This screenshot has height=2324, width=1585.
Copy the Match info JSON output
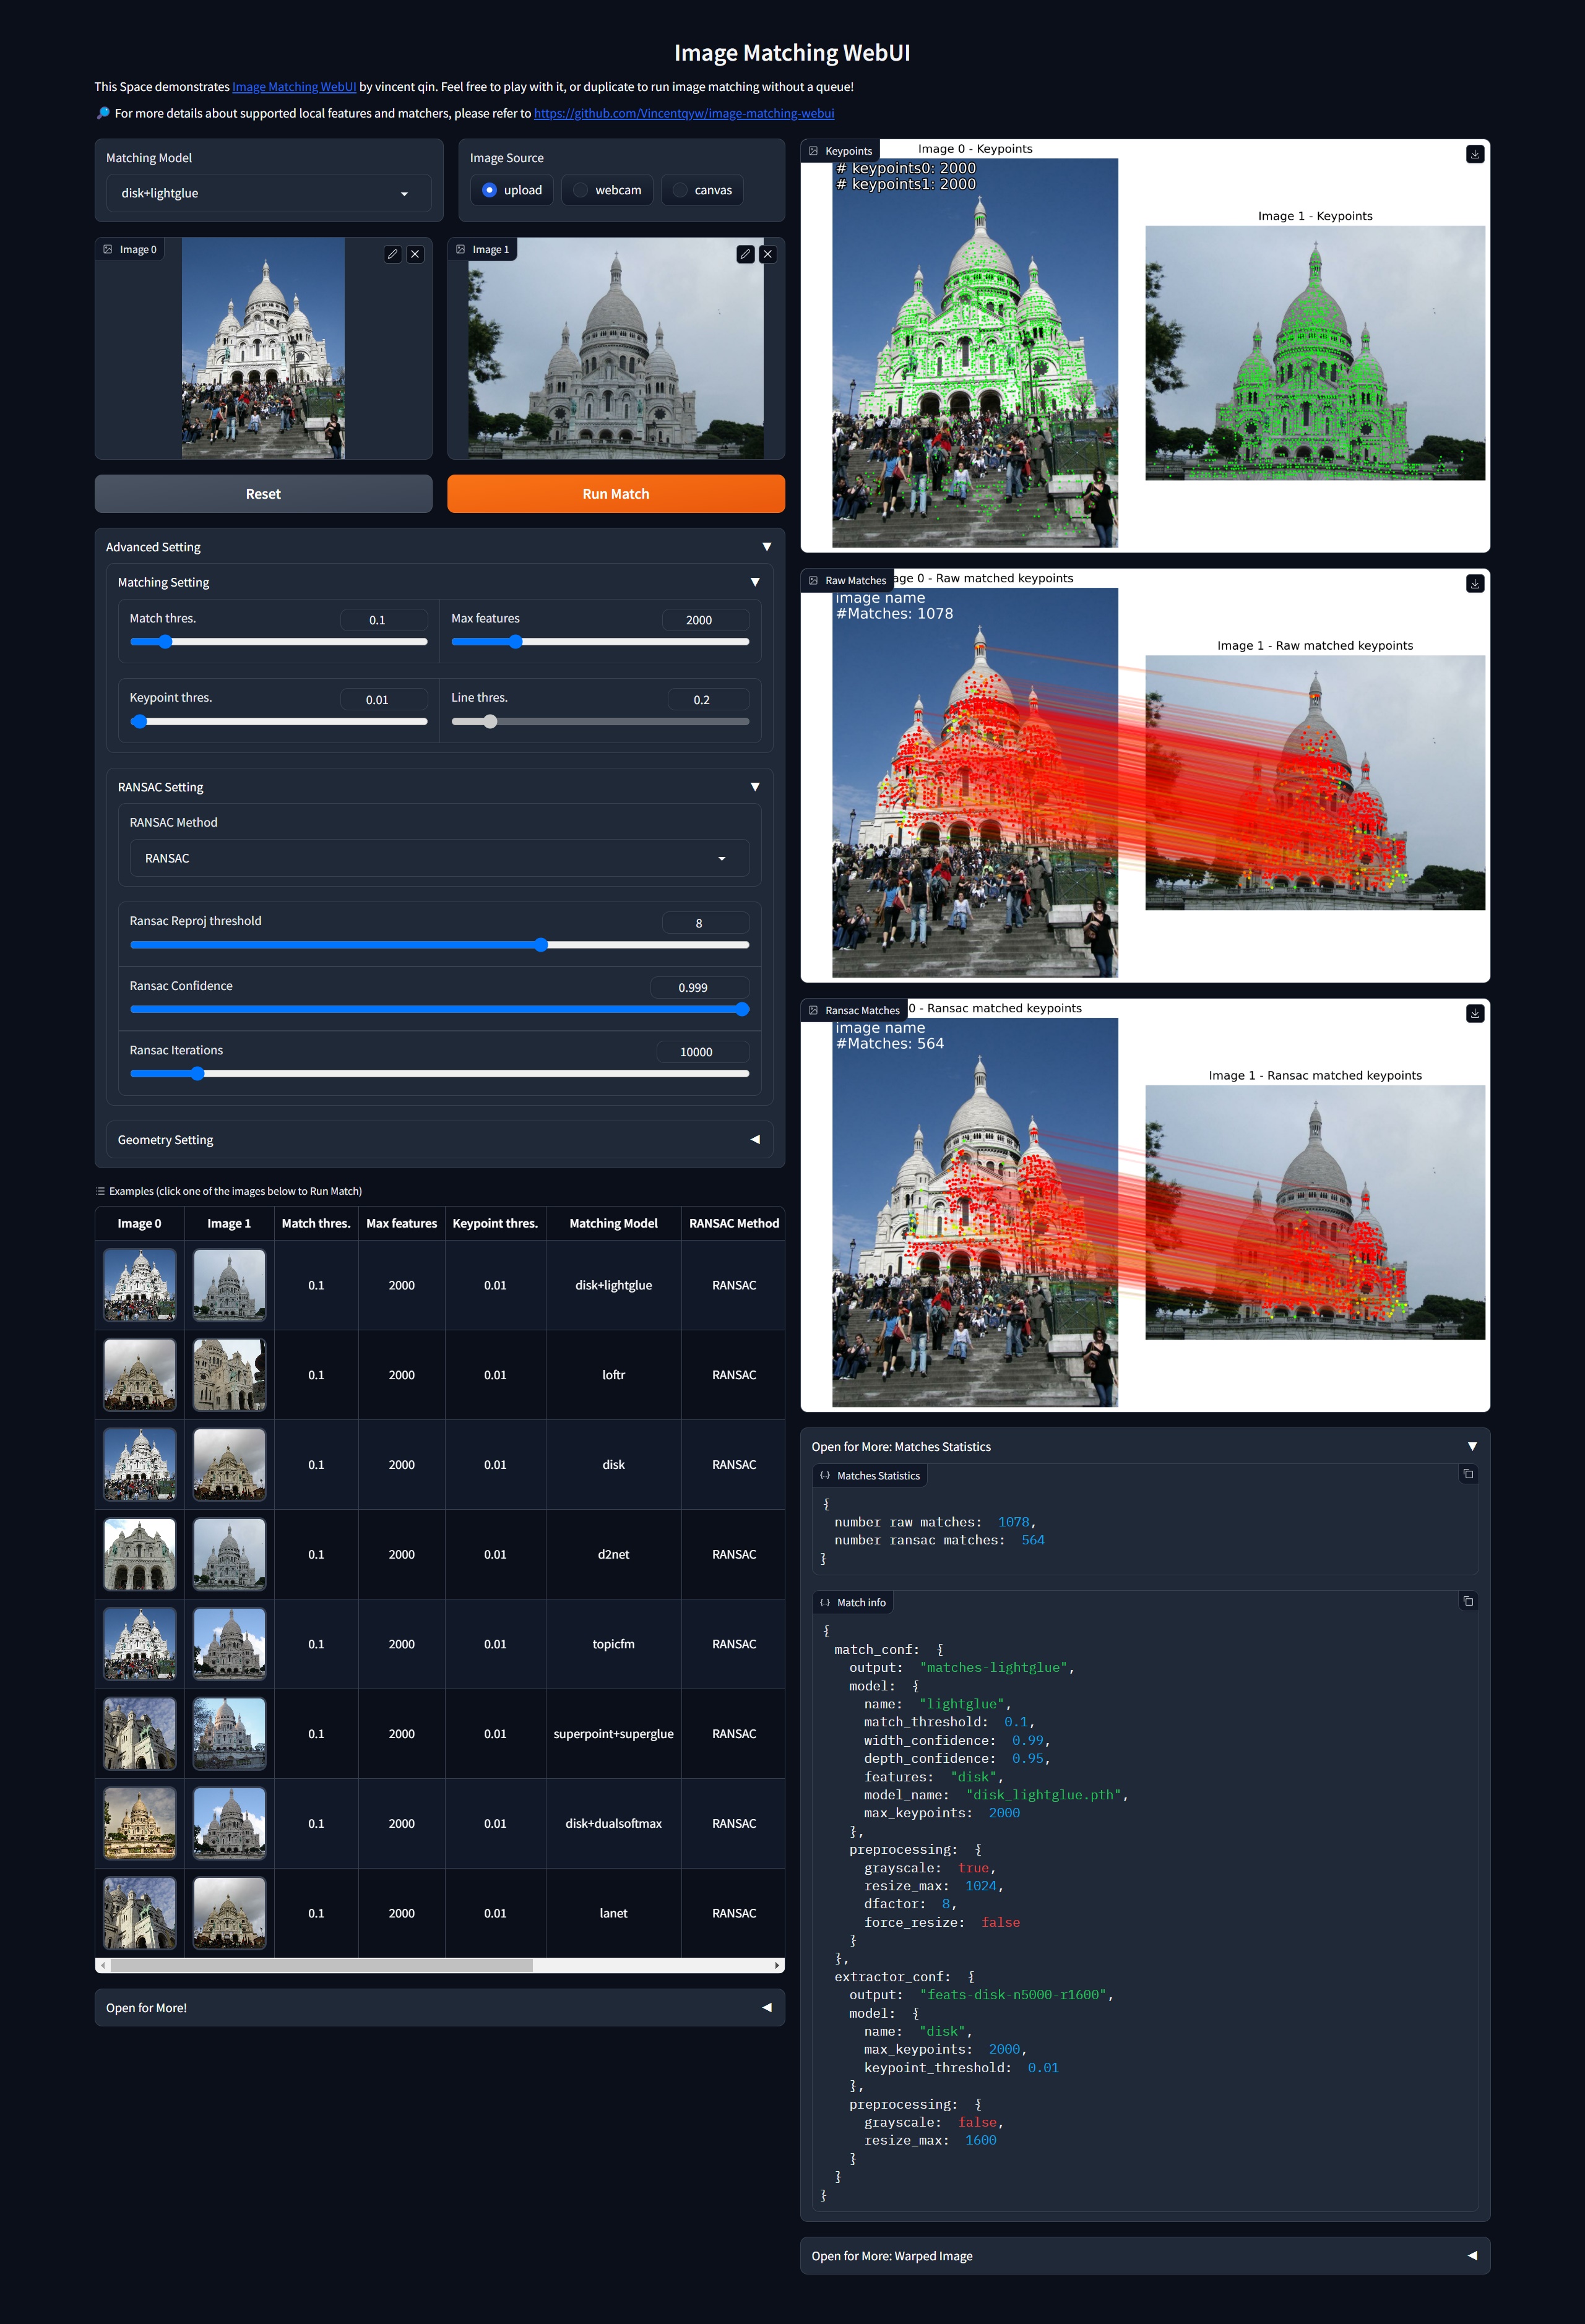(x=1468, y=1601)
